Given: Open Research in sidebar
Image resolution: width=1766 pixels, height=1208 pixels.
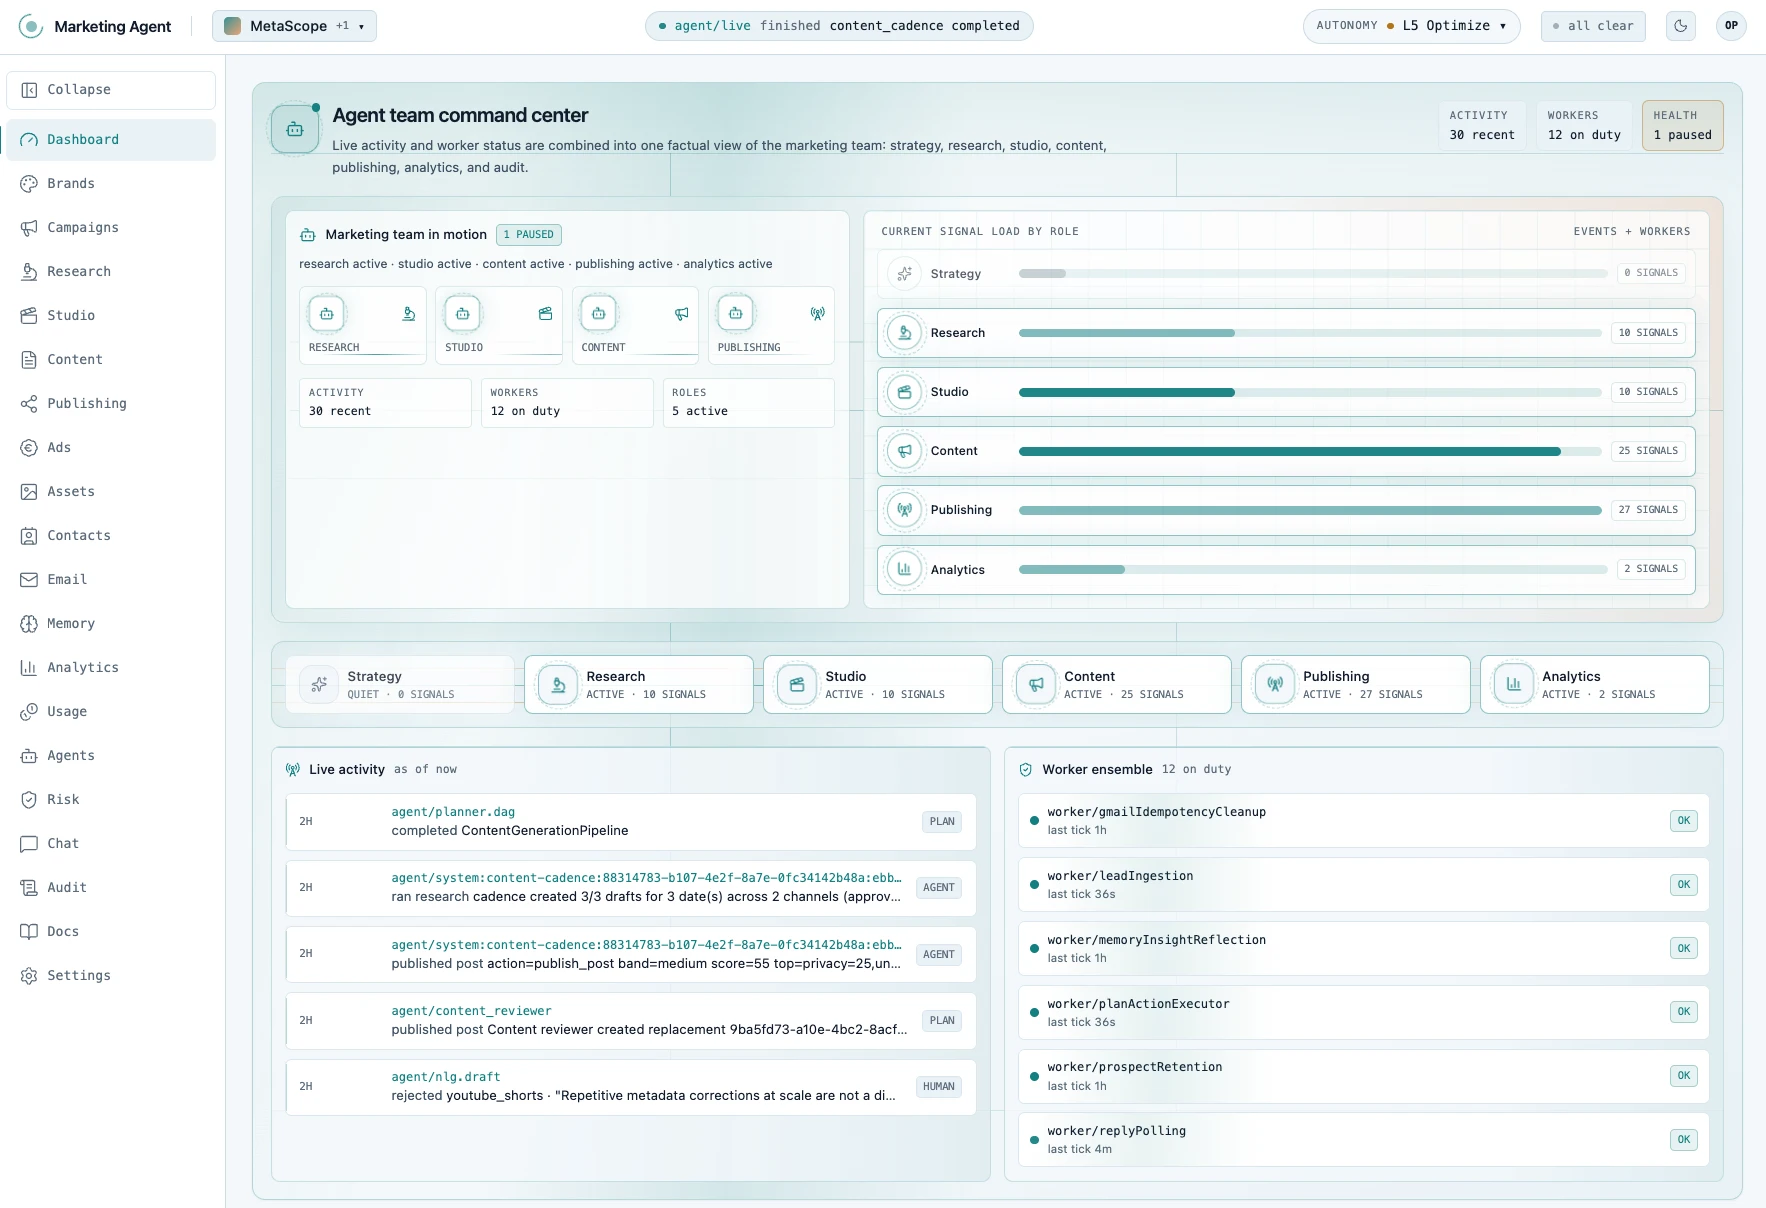Looking at the screenshot, I should click(x=111, y=272).
